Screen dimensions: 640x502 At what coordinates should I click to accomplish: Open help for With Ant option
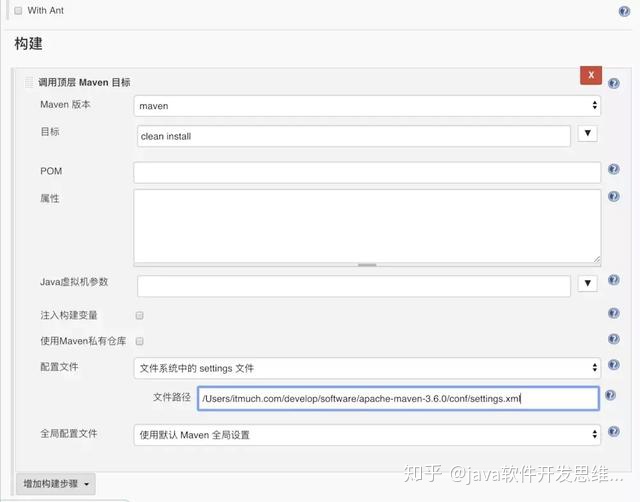point(624,11)
